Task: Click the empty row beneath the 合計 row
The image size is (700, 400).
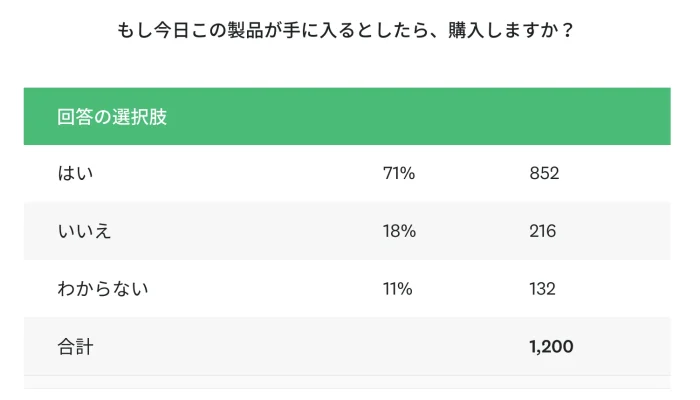Action: 347,382
